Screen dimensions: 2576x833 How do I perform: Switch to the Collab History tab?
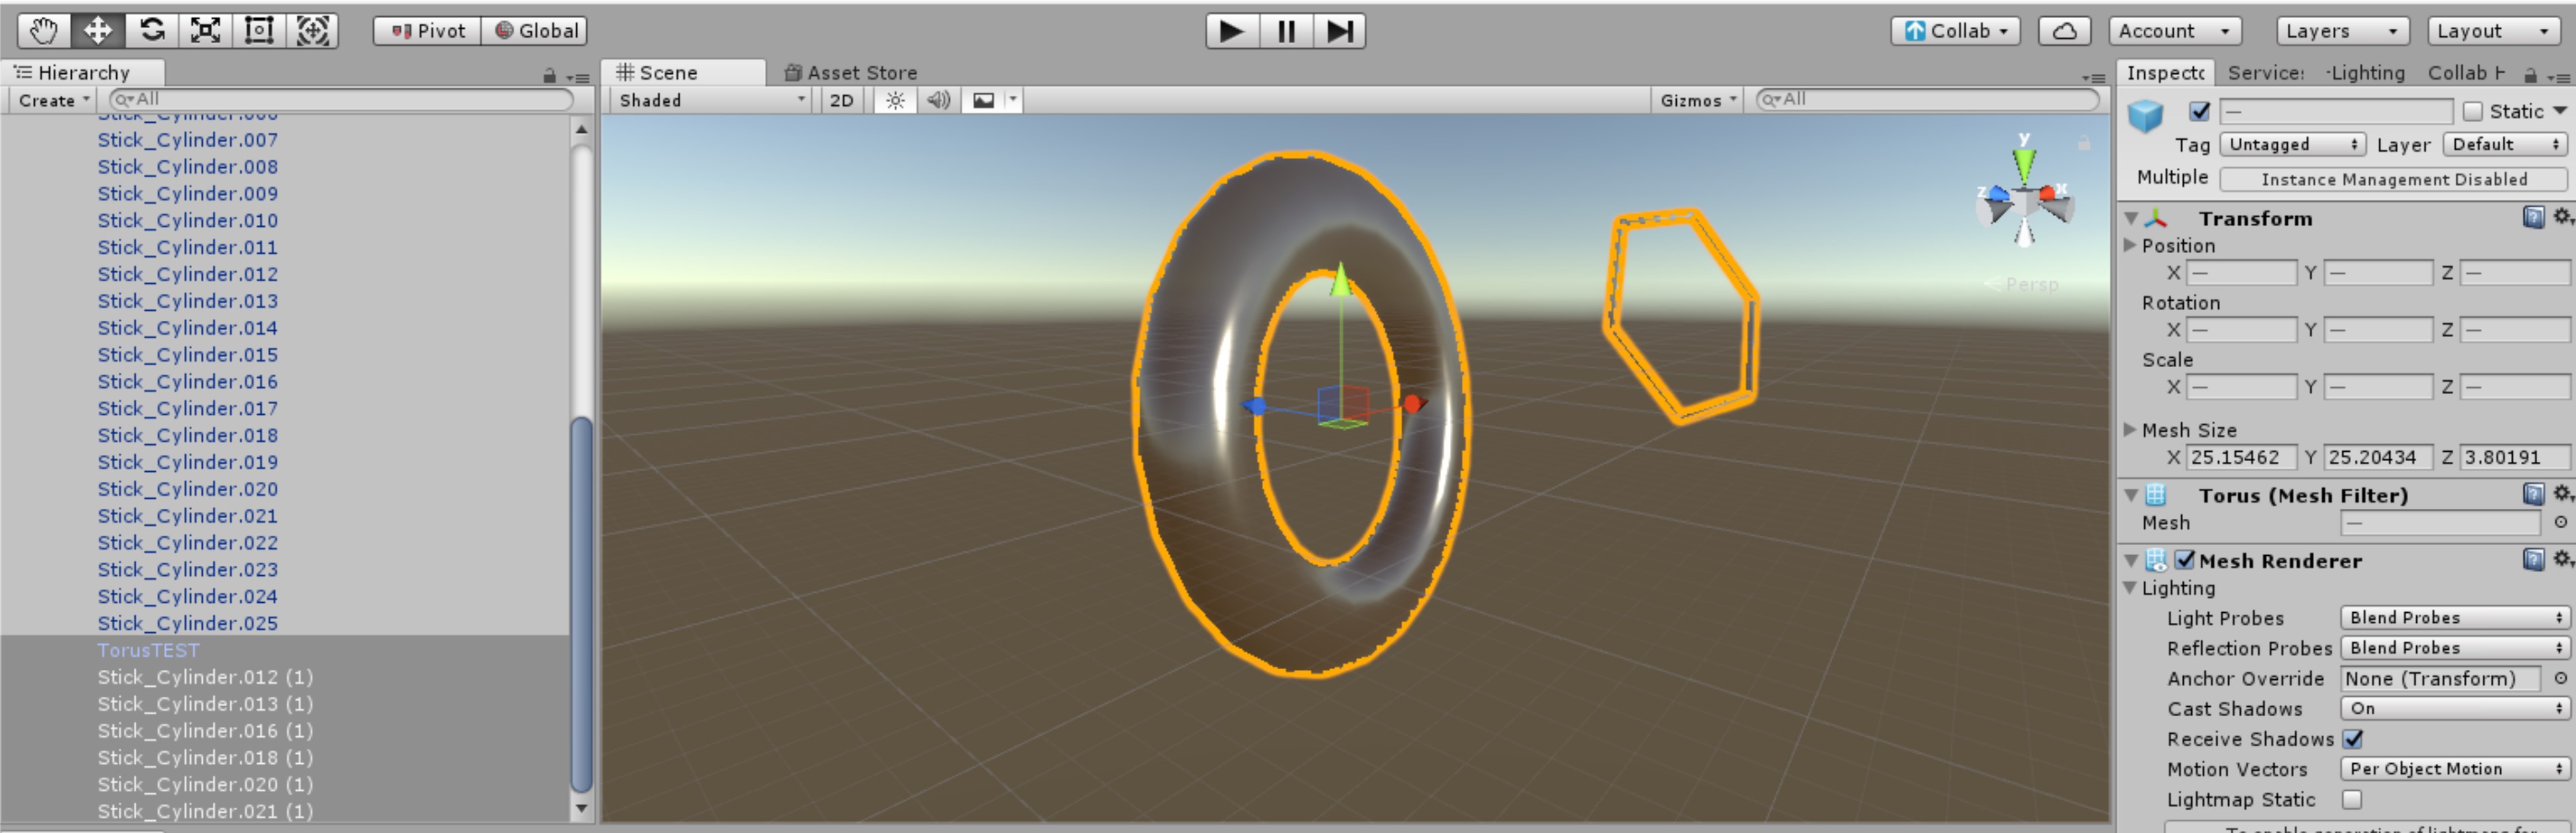click(2466, 72)
